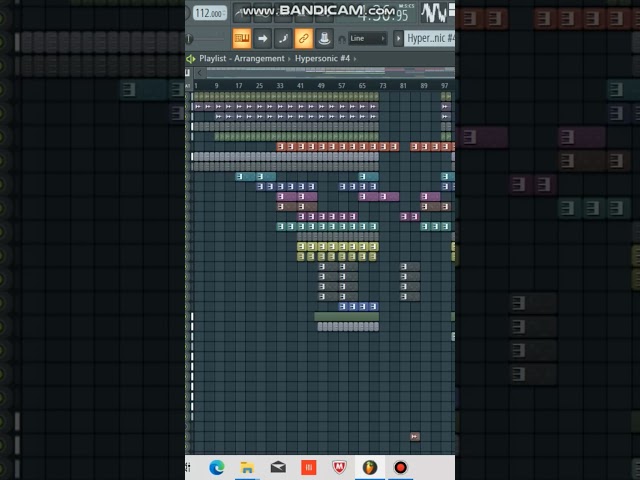Toggle typing keyboard to piano button
Viewport: 640px width, 480px height.
242,38
